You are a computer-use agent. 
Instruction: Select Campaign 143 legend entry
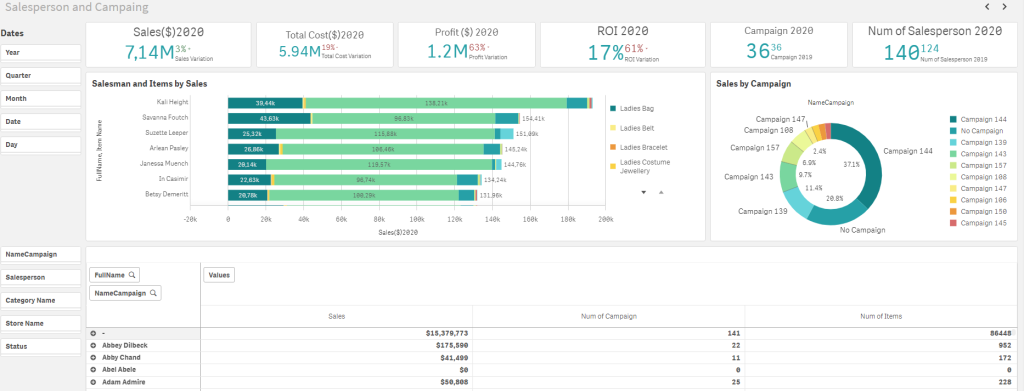click(x=978, y=154)
